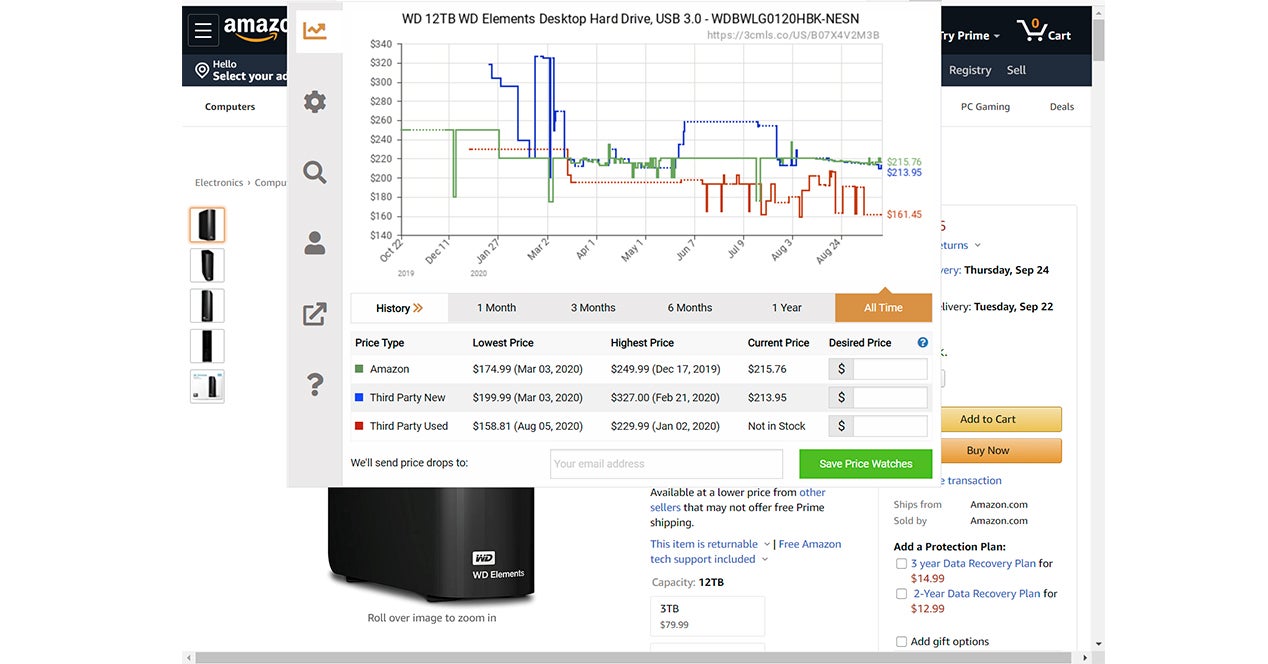Click the Save Price Watches button
Viewport: 1268px width, 664px height.
865,464
